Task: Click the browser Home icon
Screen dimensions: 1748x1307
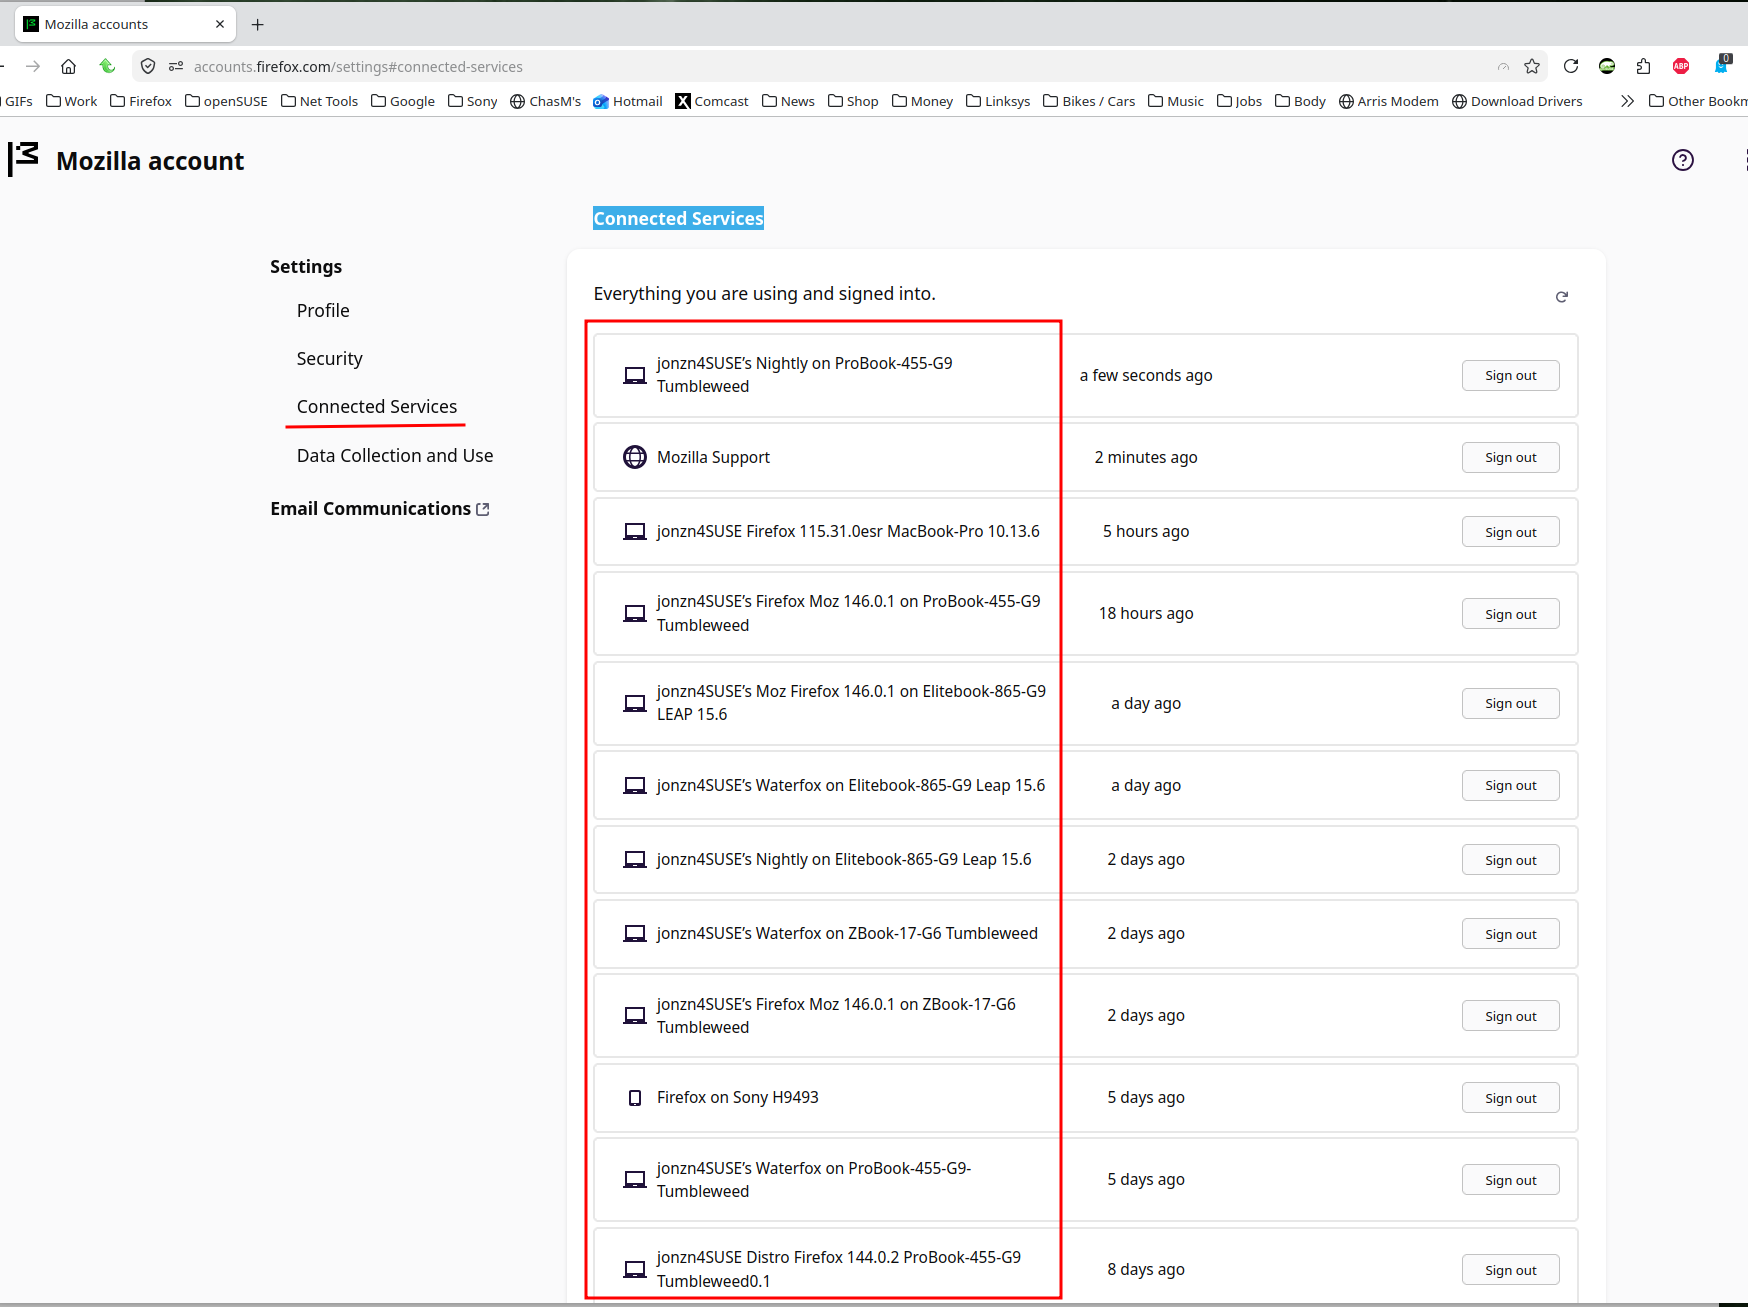Action: pyautogui.click(x=68, y=66)
